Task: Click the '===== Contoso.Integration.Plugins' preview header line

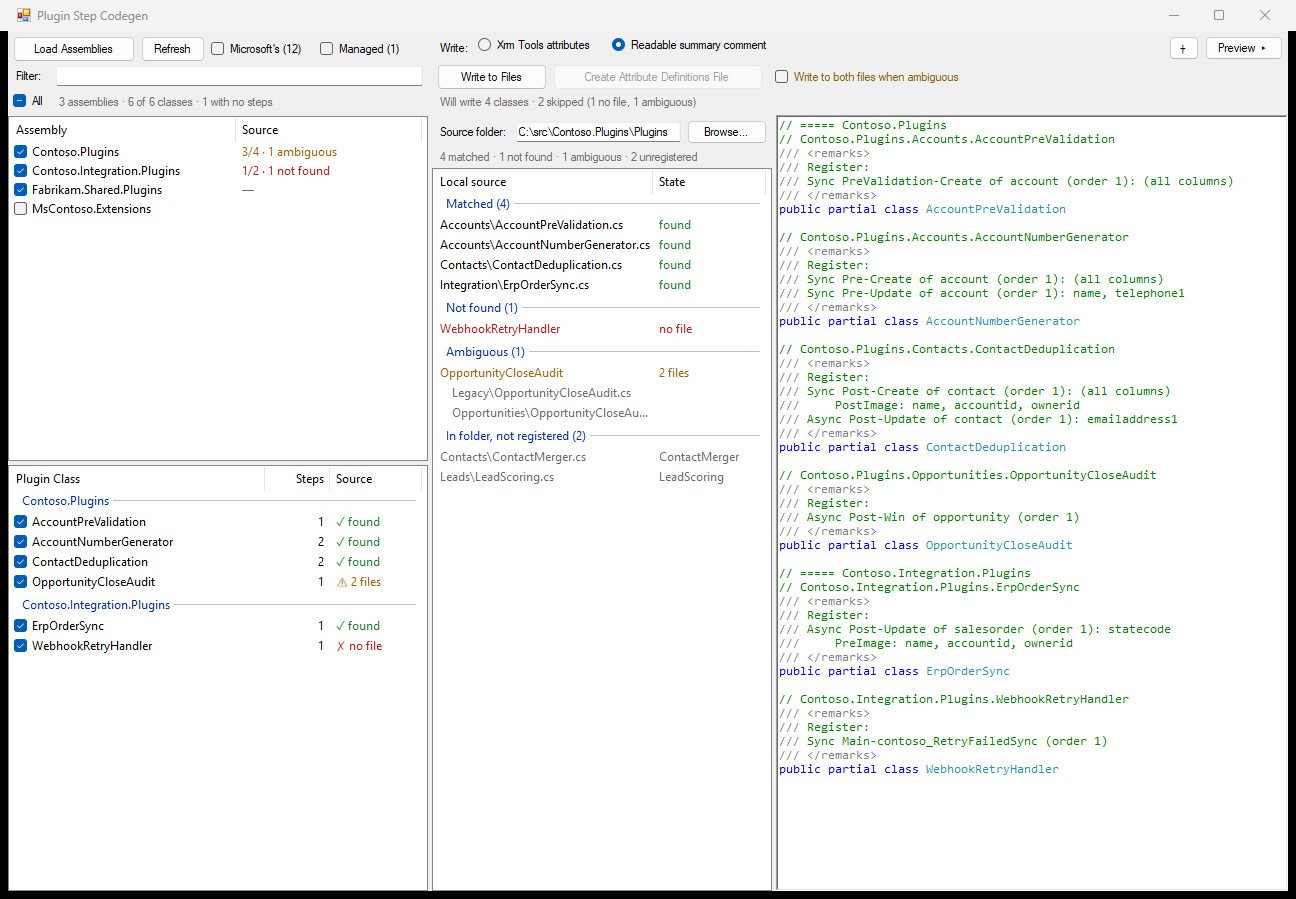Action: [x=905, y=573]
